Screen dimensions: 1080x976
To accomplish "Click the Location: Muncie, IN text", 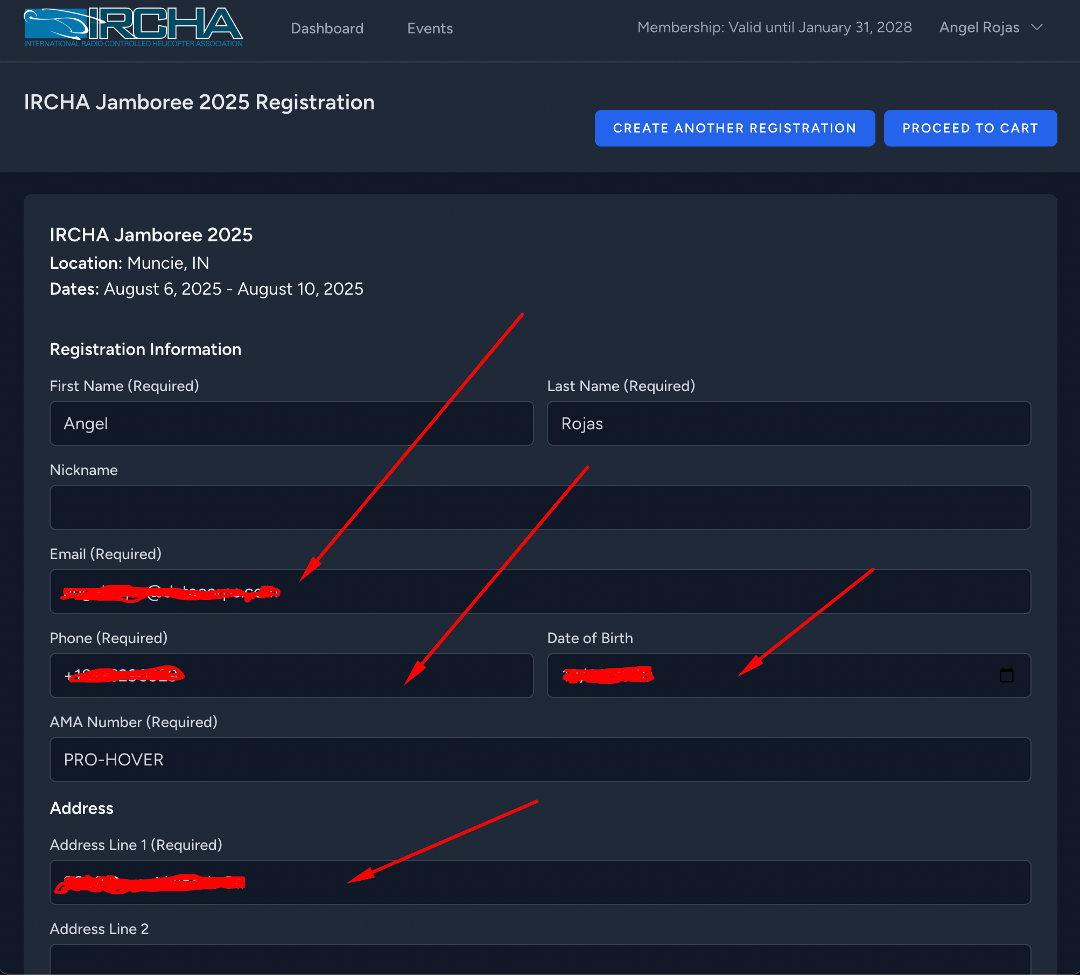I will pyautogui.click(x=129, y=263).
